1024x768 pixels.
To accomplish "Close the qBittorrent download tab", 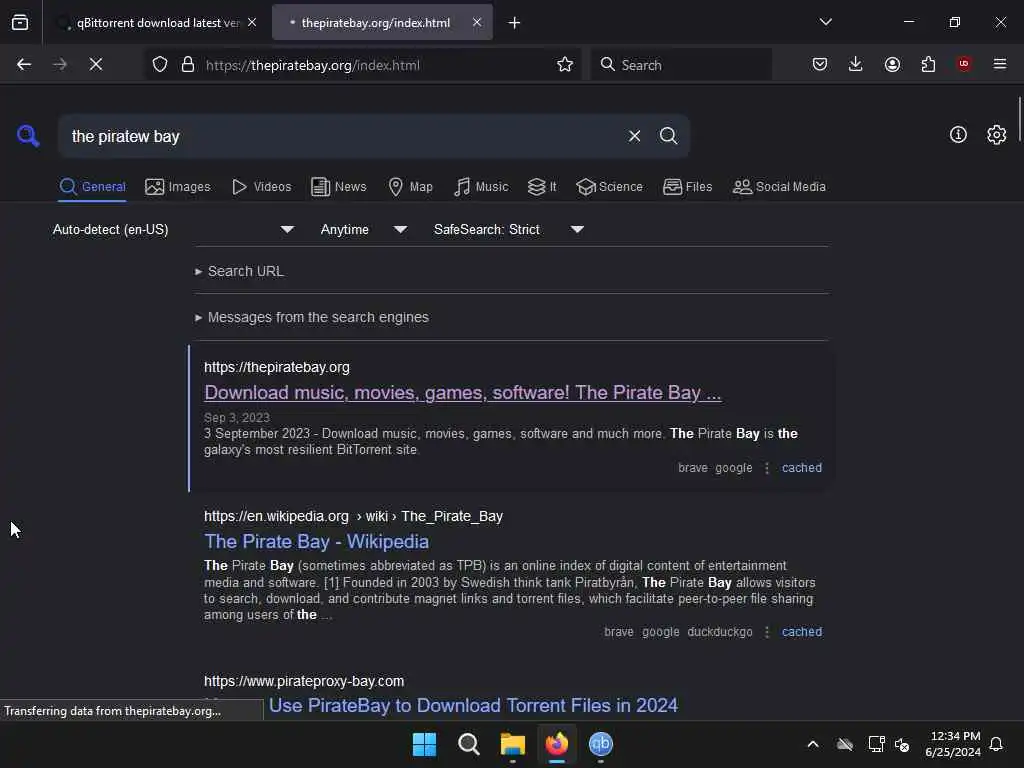I will tap(252, 22).
